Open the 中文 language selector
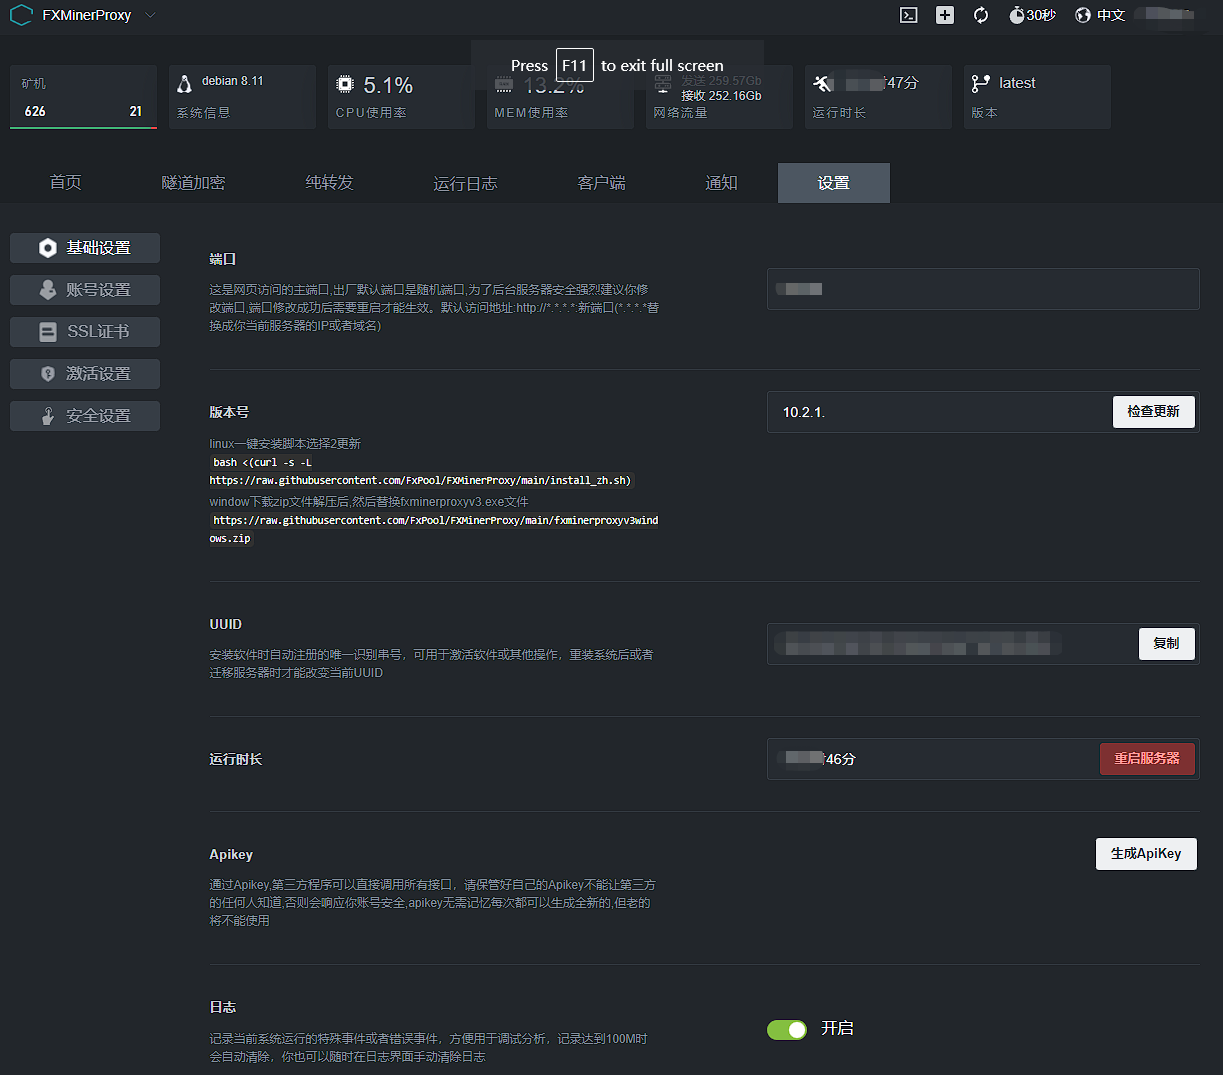The width and height of the screenshot is (1223, 1075). click(1100, 15)
